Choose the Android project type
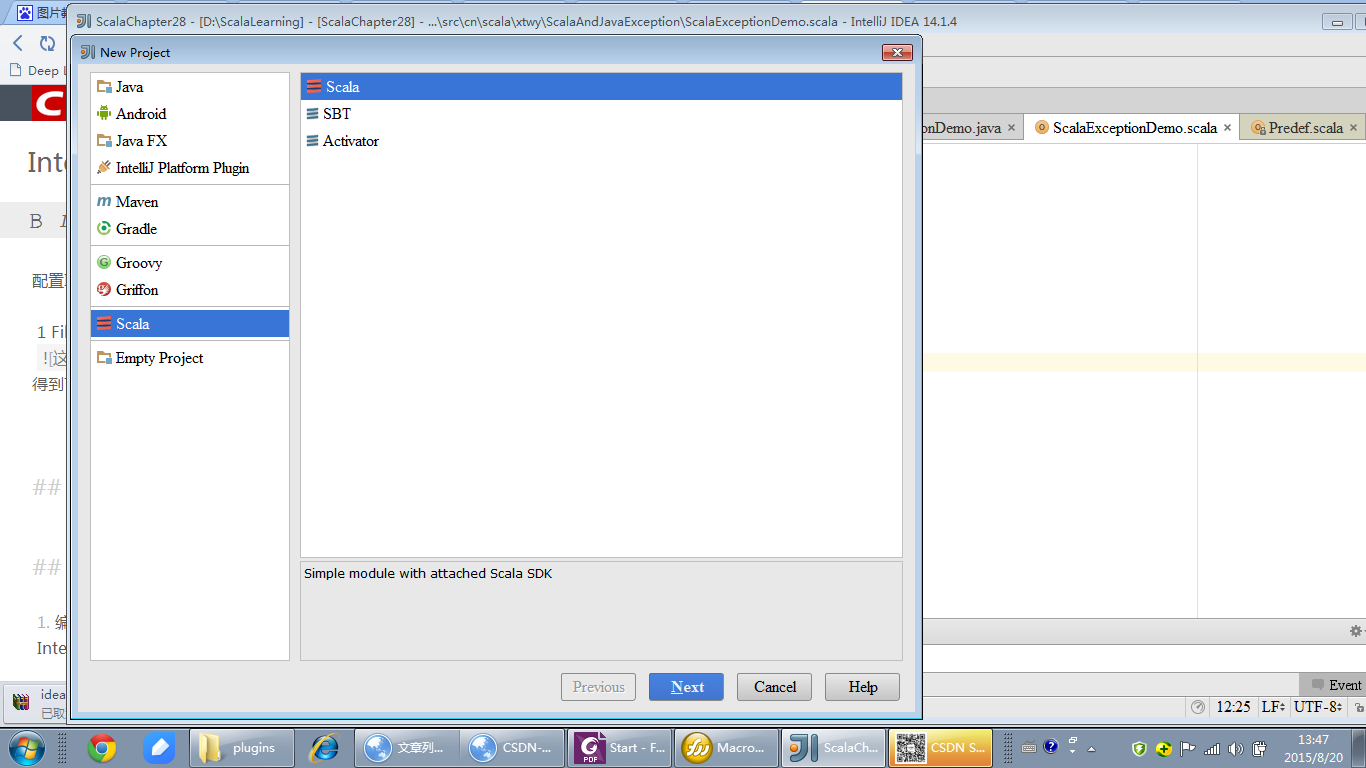This screenshot has width=1366, height=768. (190, 114)
